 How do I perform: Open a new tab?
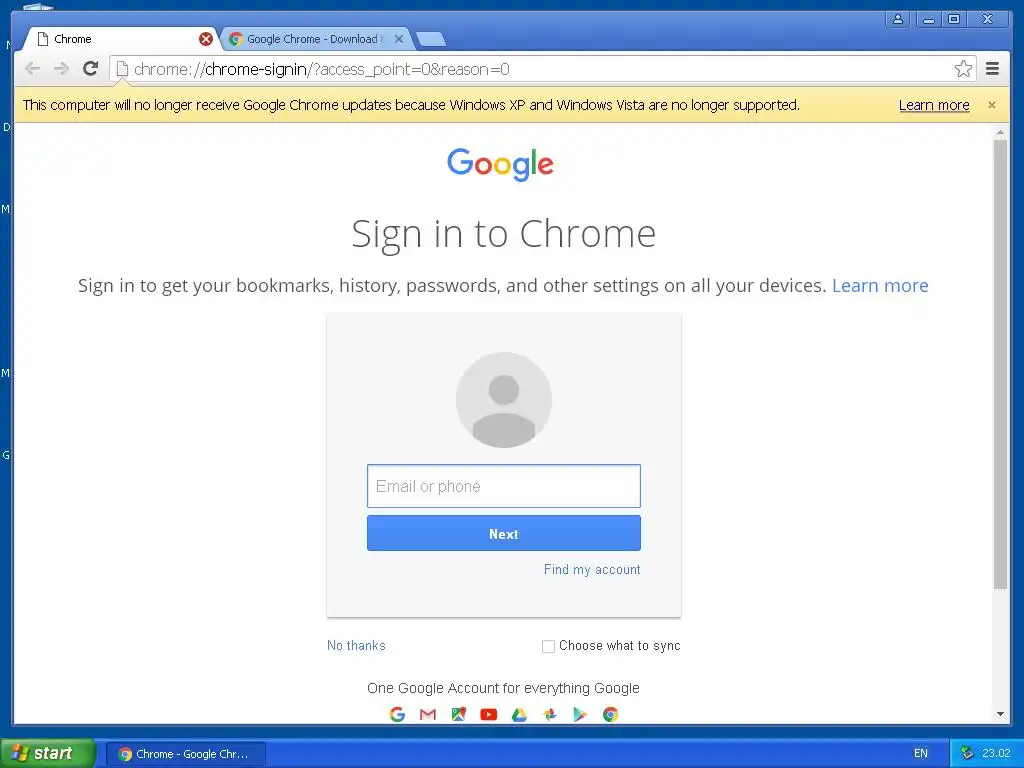click(431, 40)
